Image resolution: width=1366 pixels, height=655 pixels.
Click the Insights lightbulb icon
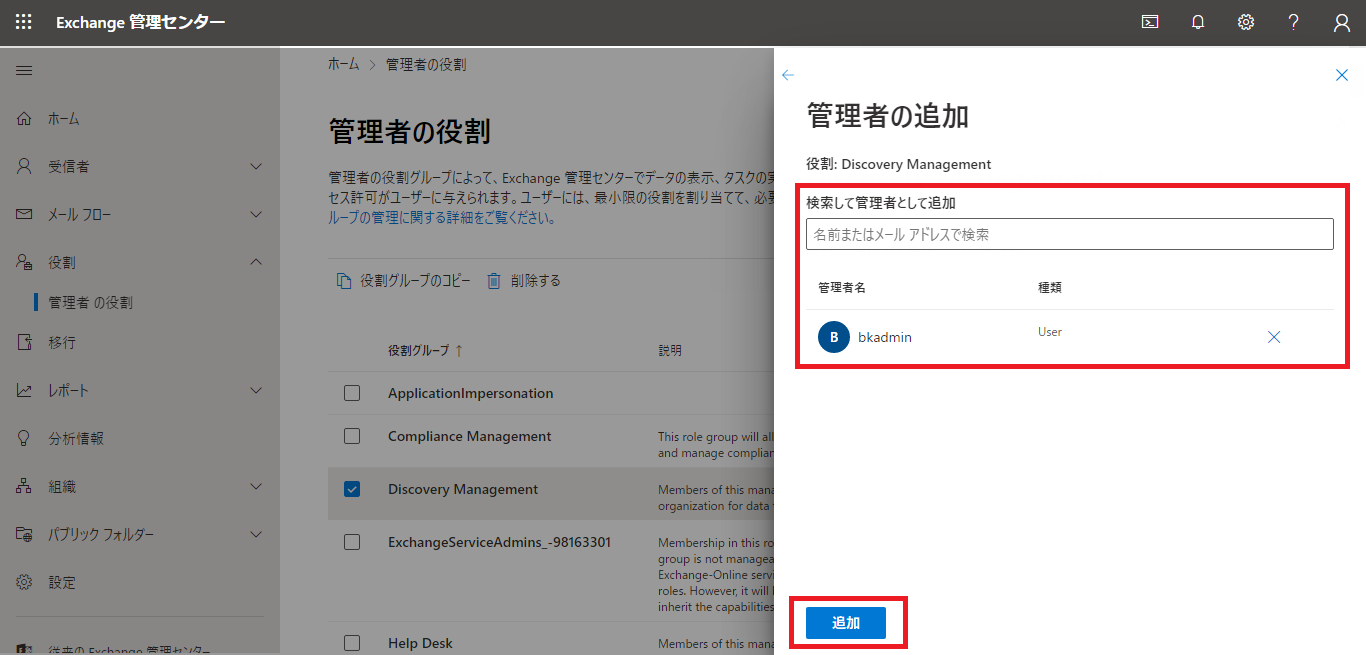[x=25, y=438]
